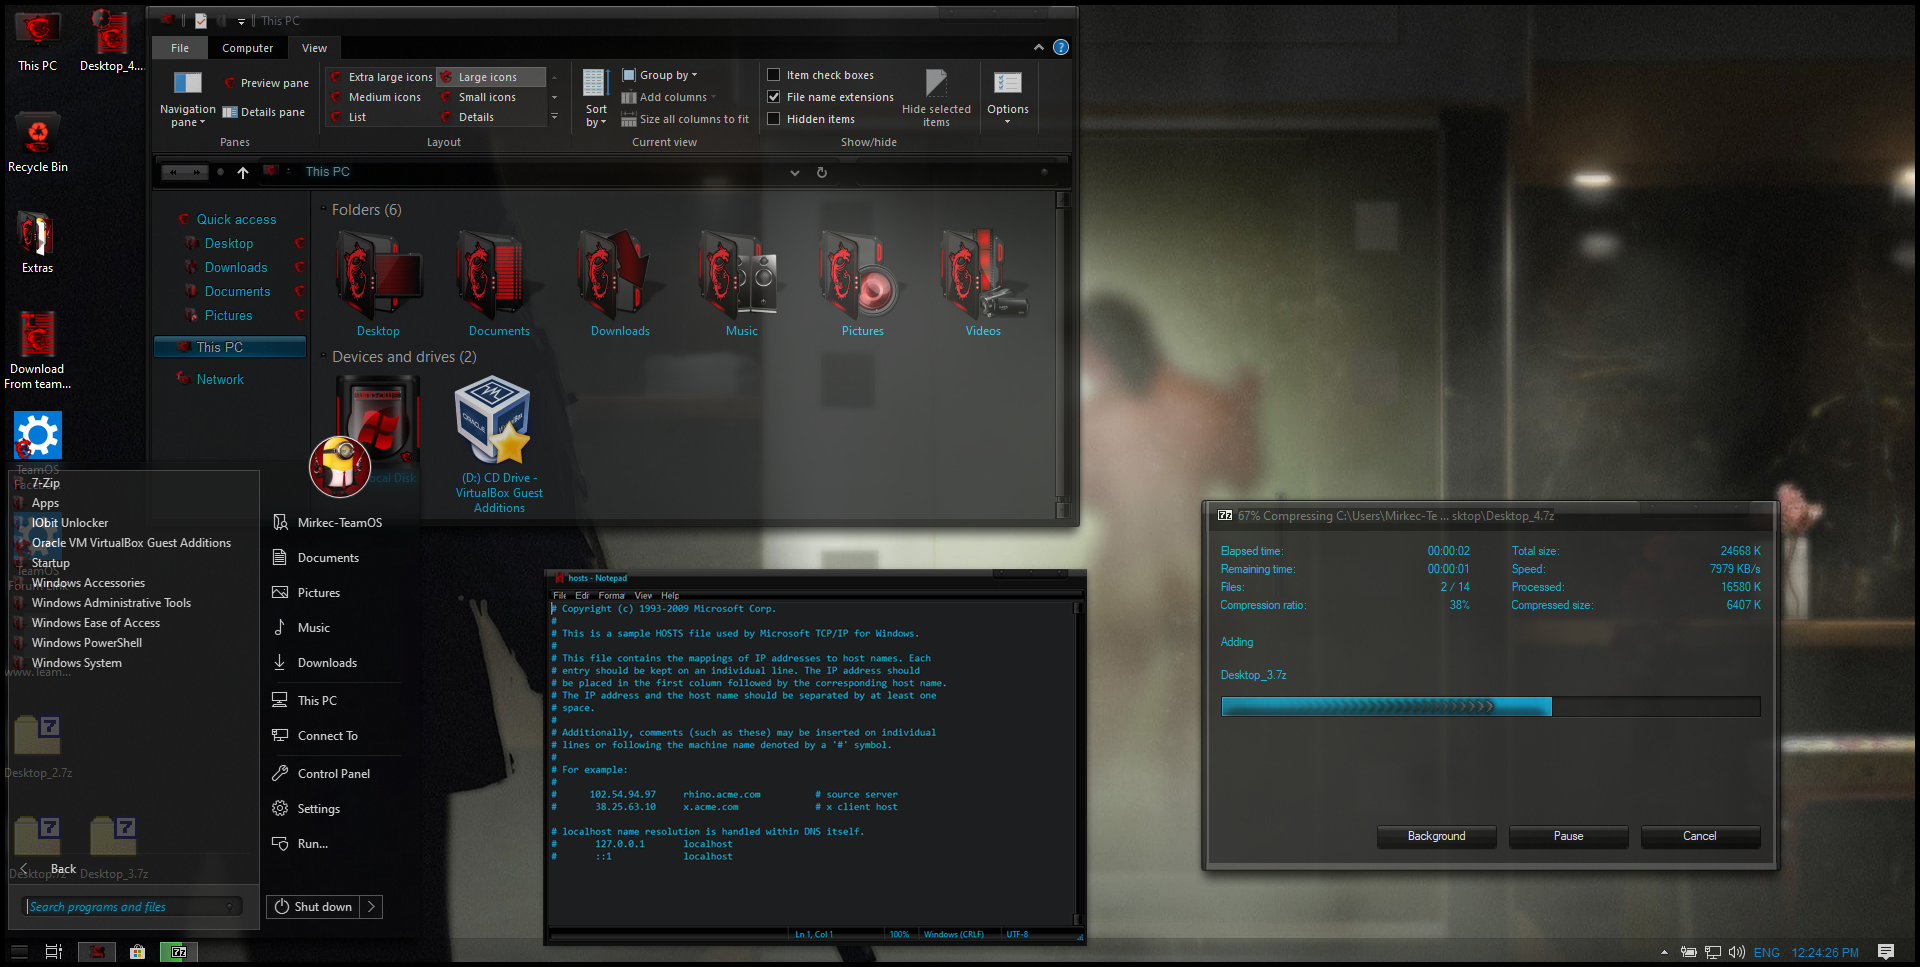Image resolution: width=1920 pixels, height=967 pixels.
Task: Open the action center notification icon
Action: click(1886, 952)
